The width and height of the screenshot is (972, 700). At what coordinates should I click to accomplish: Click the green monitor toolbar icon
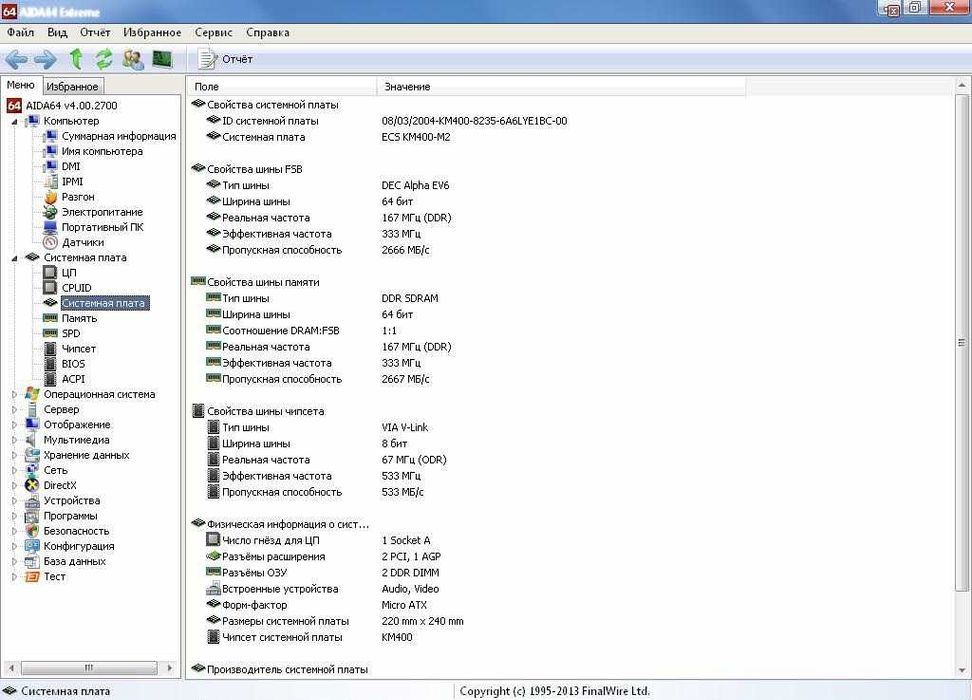pyautogui.click(x=162, y=59)
